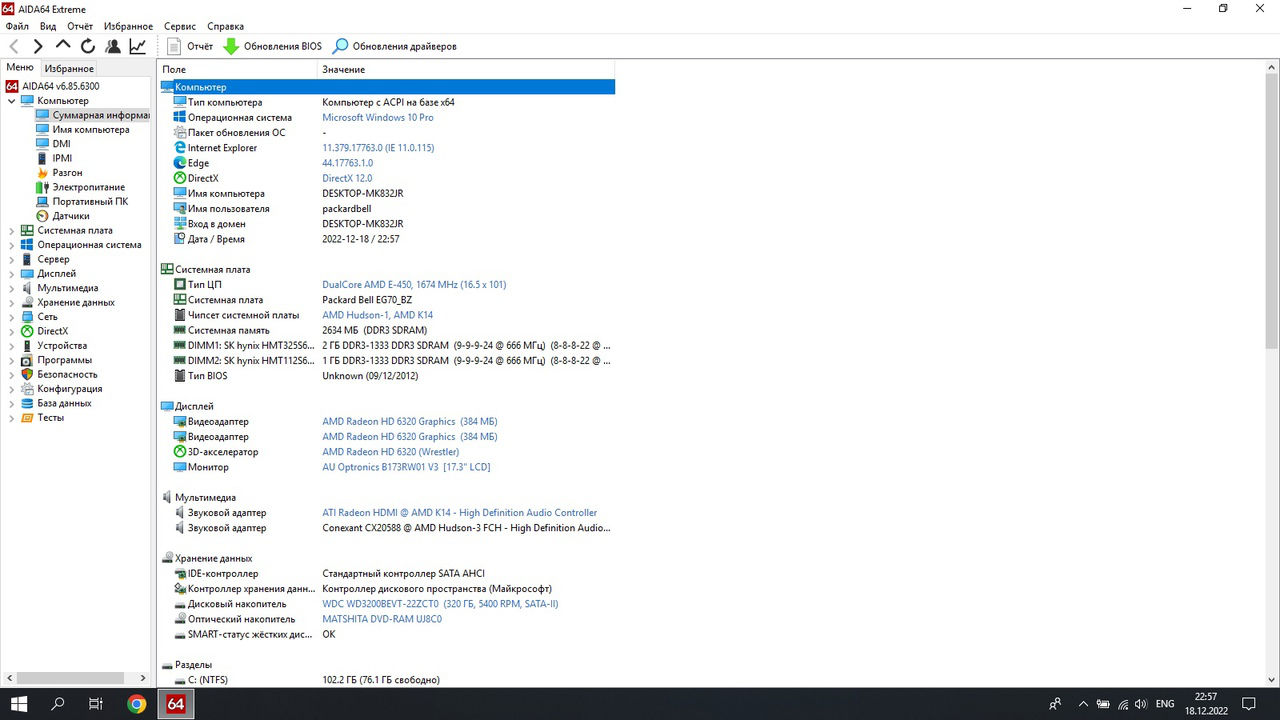Image resolution: width=1280 pixels, height=720 pixels.
Task: Open Microsoft Windows 10 Pro link
Action: point(377,118)
